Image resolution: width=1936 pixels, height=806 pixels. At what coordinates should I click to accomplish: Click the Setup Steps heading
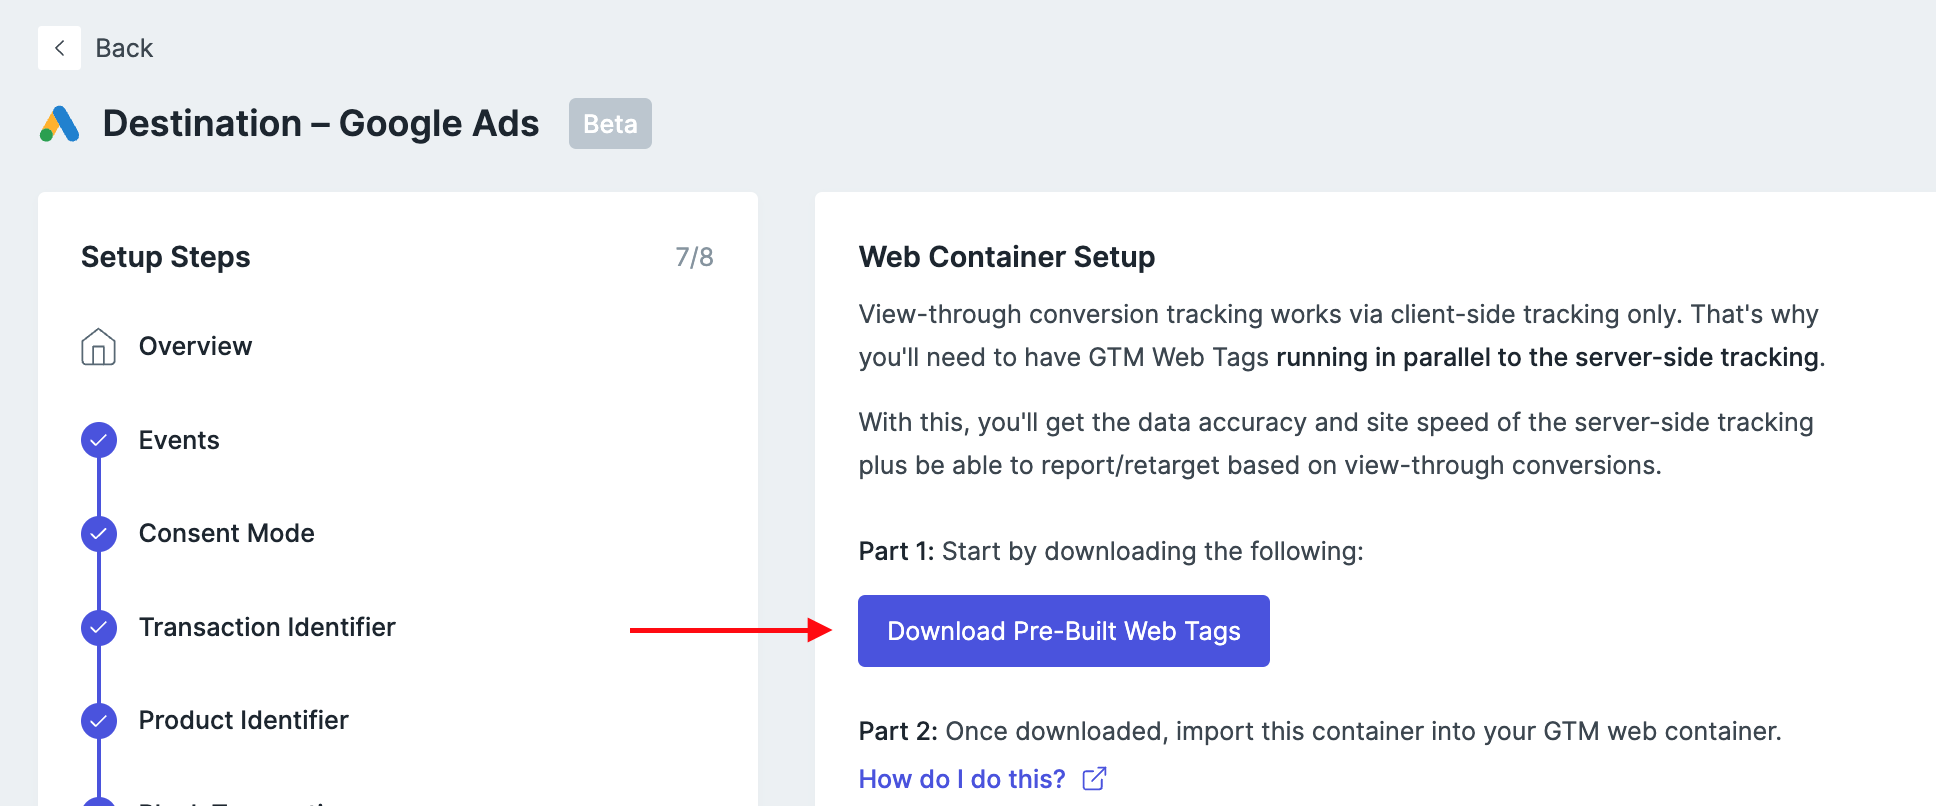tap(166, 257)
